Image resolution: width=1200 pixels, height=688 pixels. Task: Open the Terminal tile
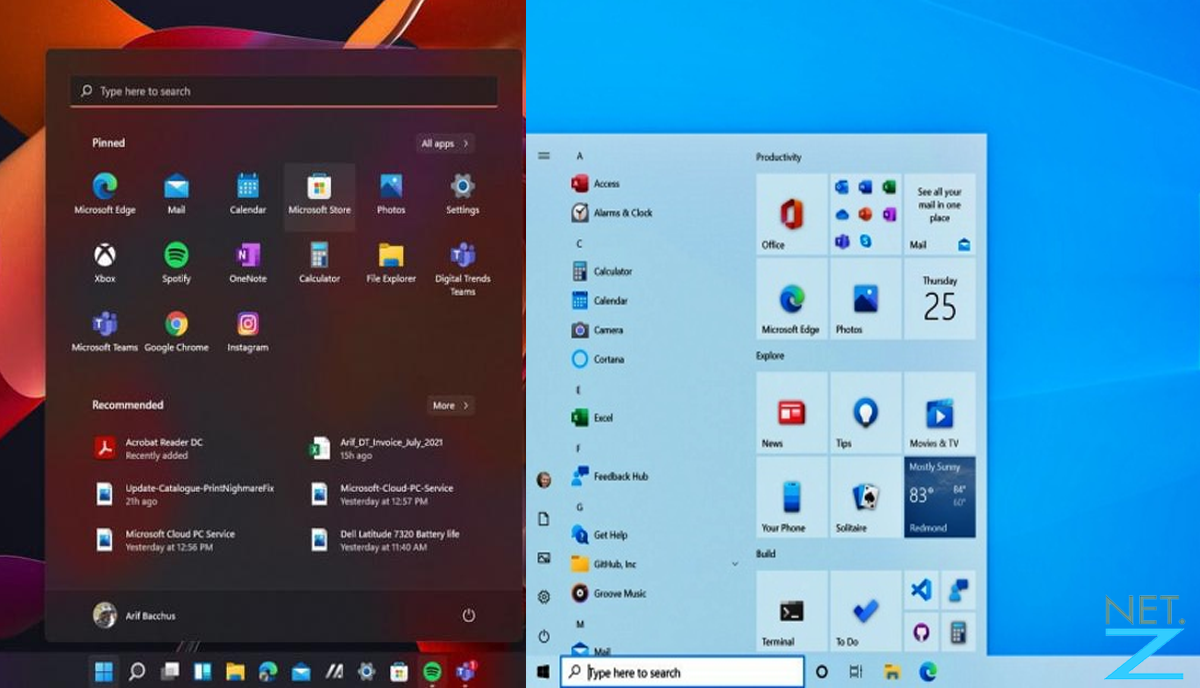(792, 610)
